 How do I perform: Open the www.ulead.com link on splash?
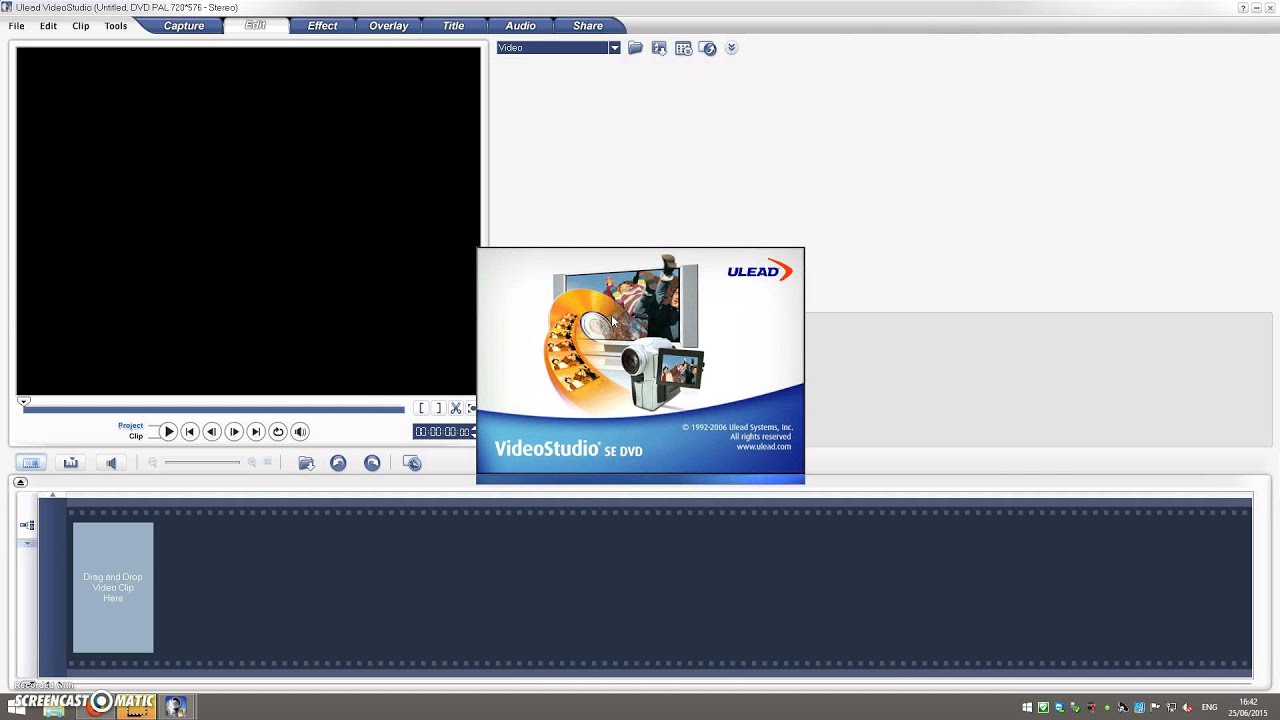[763, 447]
